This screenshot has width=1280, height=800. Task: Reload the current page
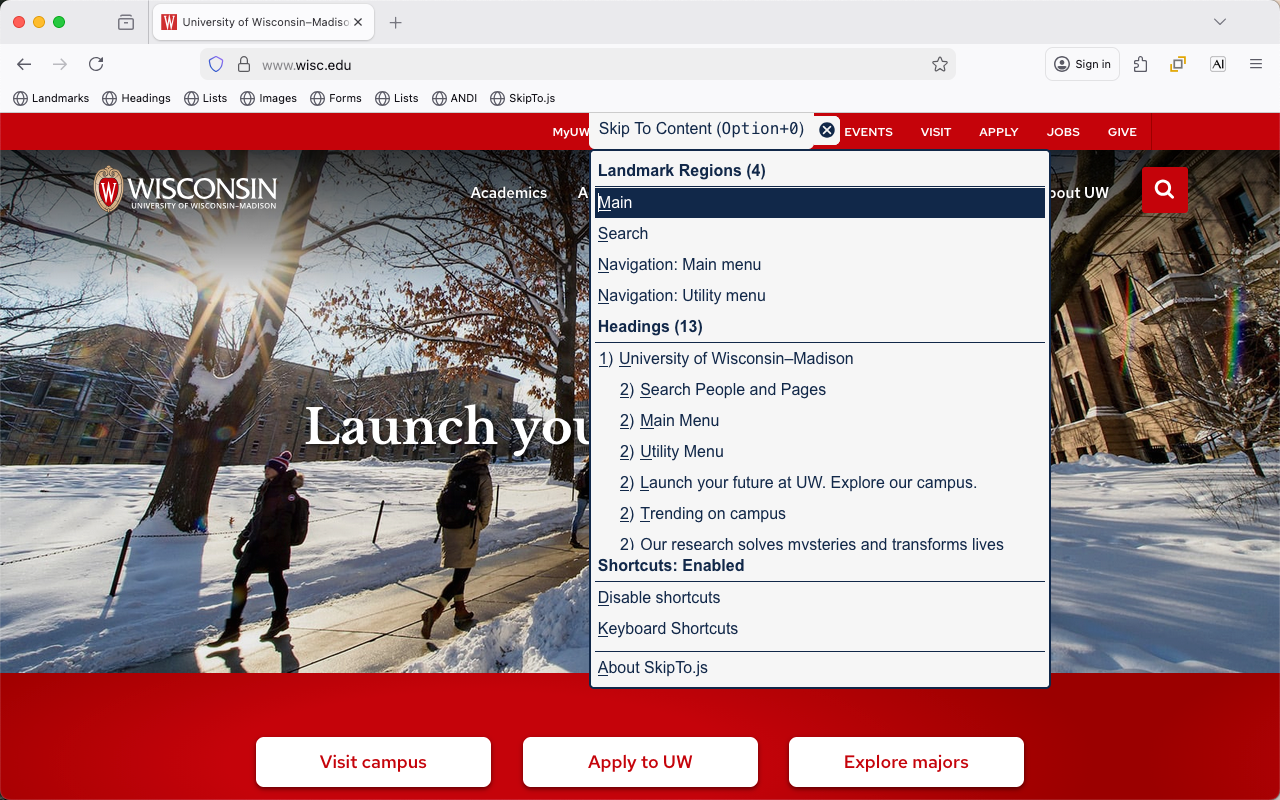[96, 65]
